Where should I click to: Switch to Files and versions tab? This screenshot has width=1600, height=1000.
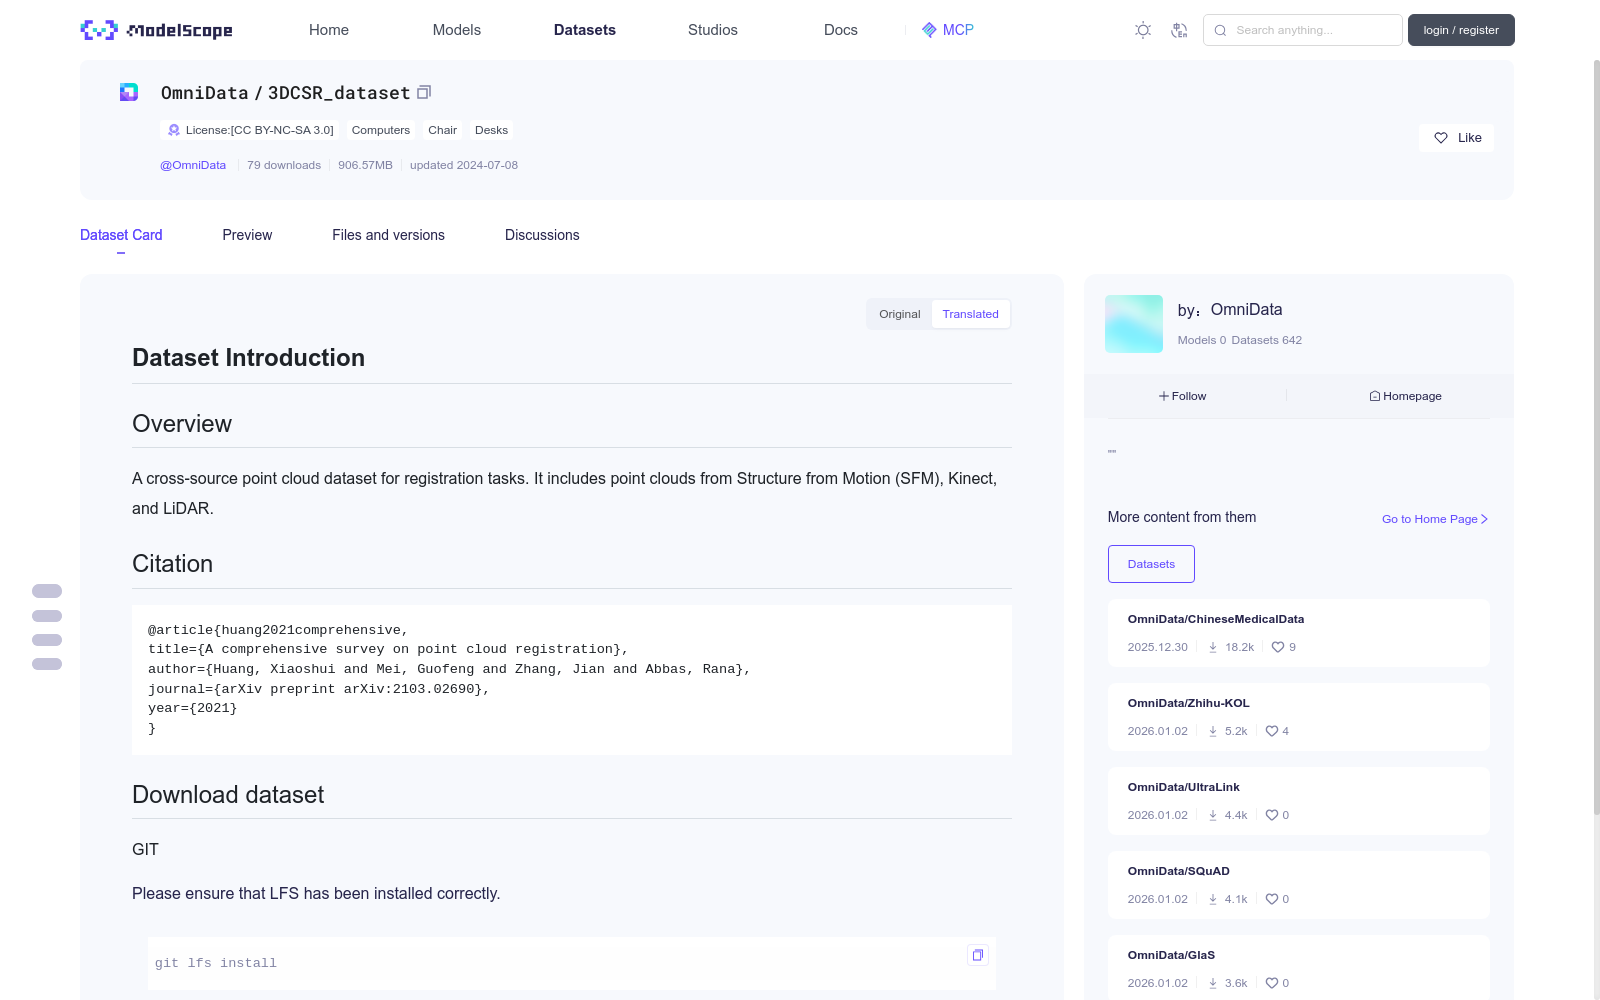[389, 235]
